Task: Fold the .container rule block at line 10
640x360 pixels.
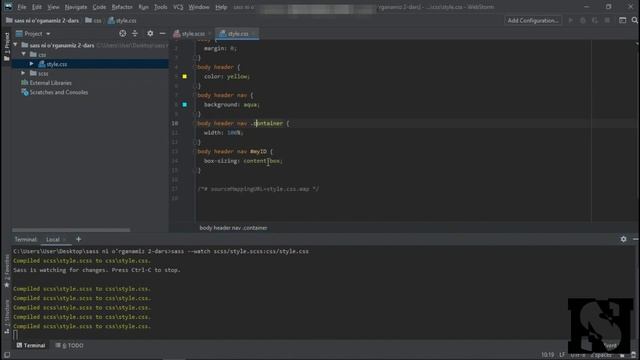Action: 195,123
